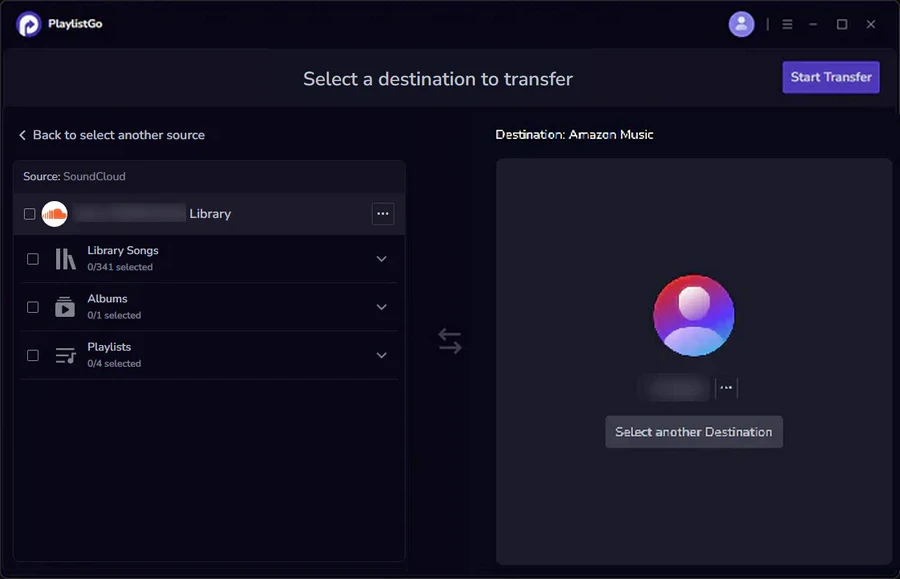
Task: Maximize the PlaylistGo window
Action: (x=841, y=24)
